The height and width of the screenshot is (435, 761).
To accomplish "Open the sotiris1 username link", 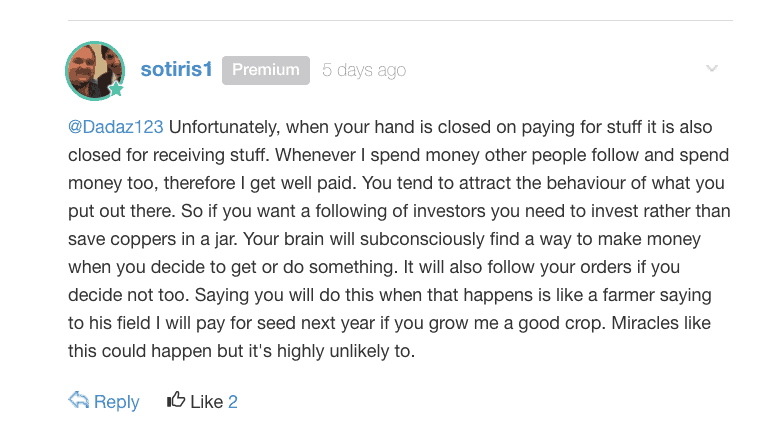I will (176, 69).
